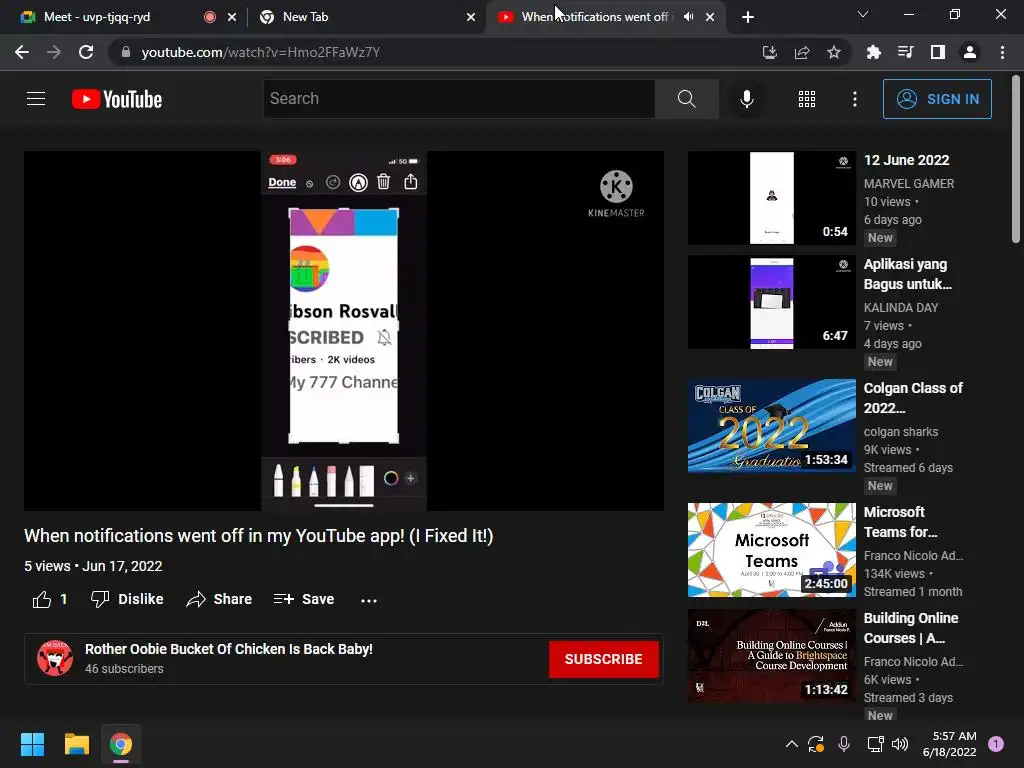Open media controls in Chrome toolbar
Screen dimensions: 1024x768
click(905, 52)
